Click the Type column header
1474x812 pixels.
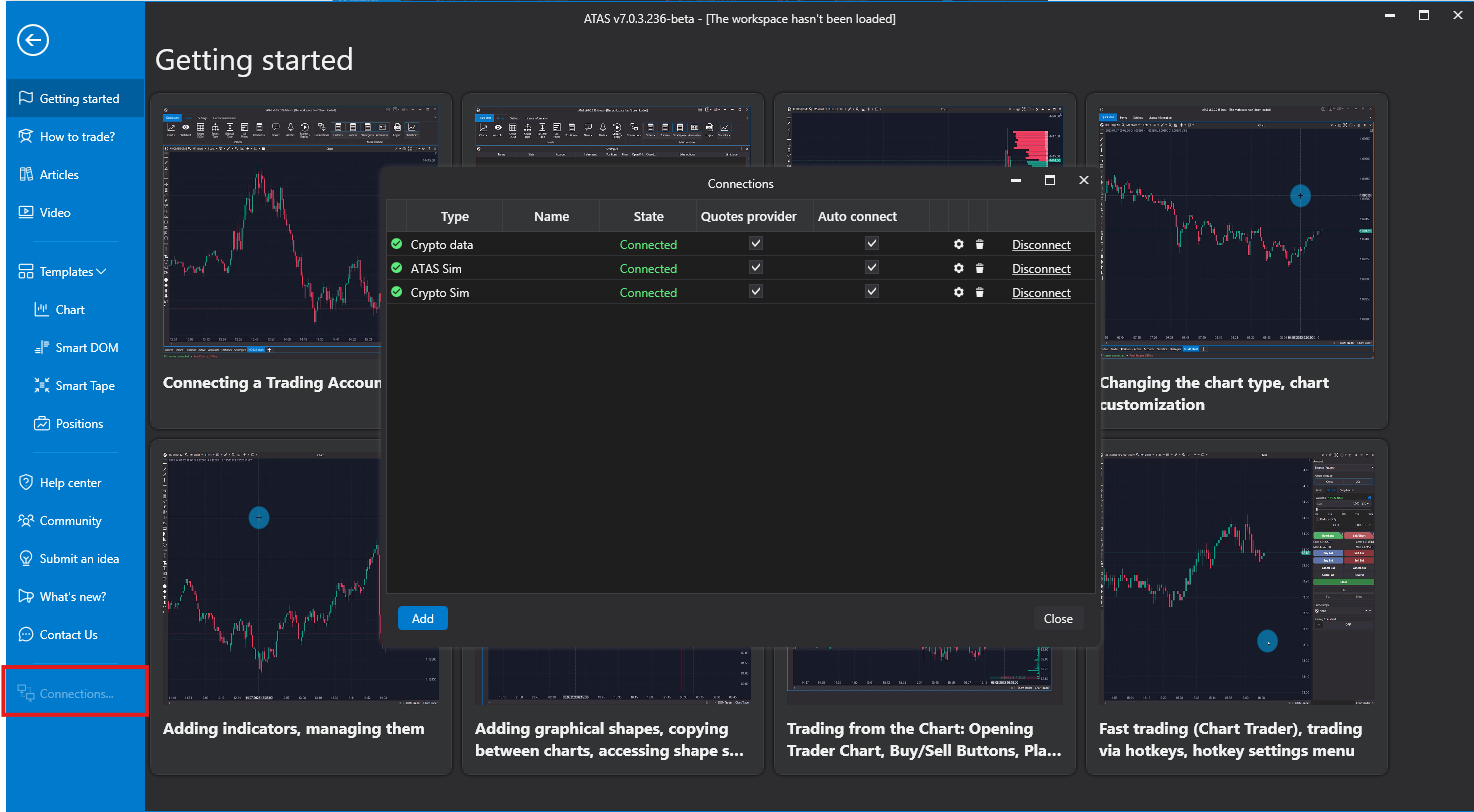tap(455, 216)
